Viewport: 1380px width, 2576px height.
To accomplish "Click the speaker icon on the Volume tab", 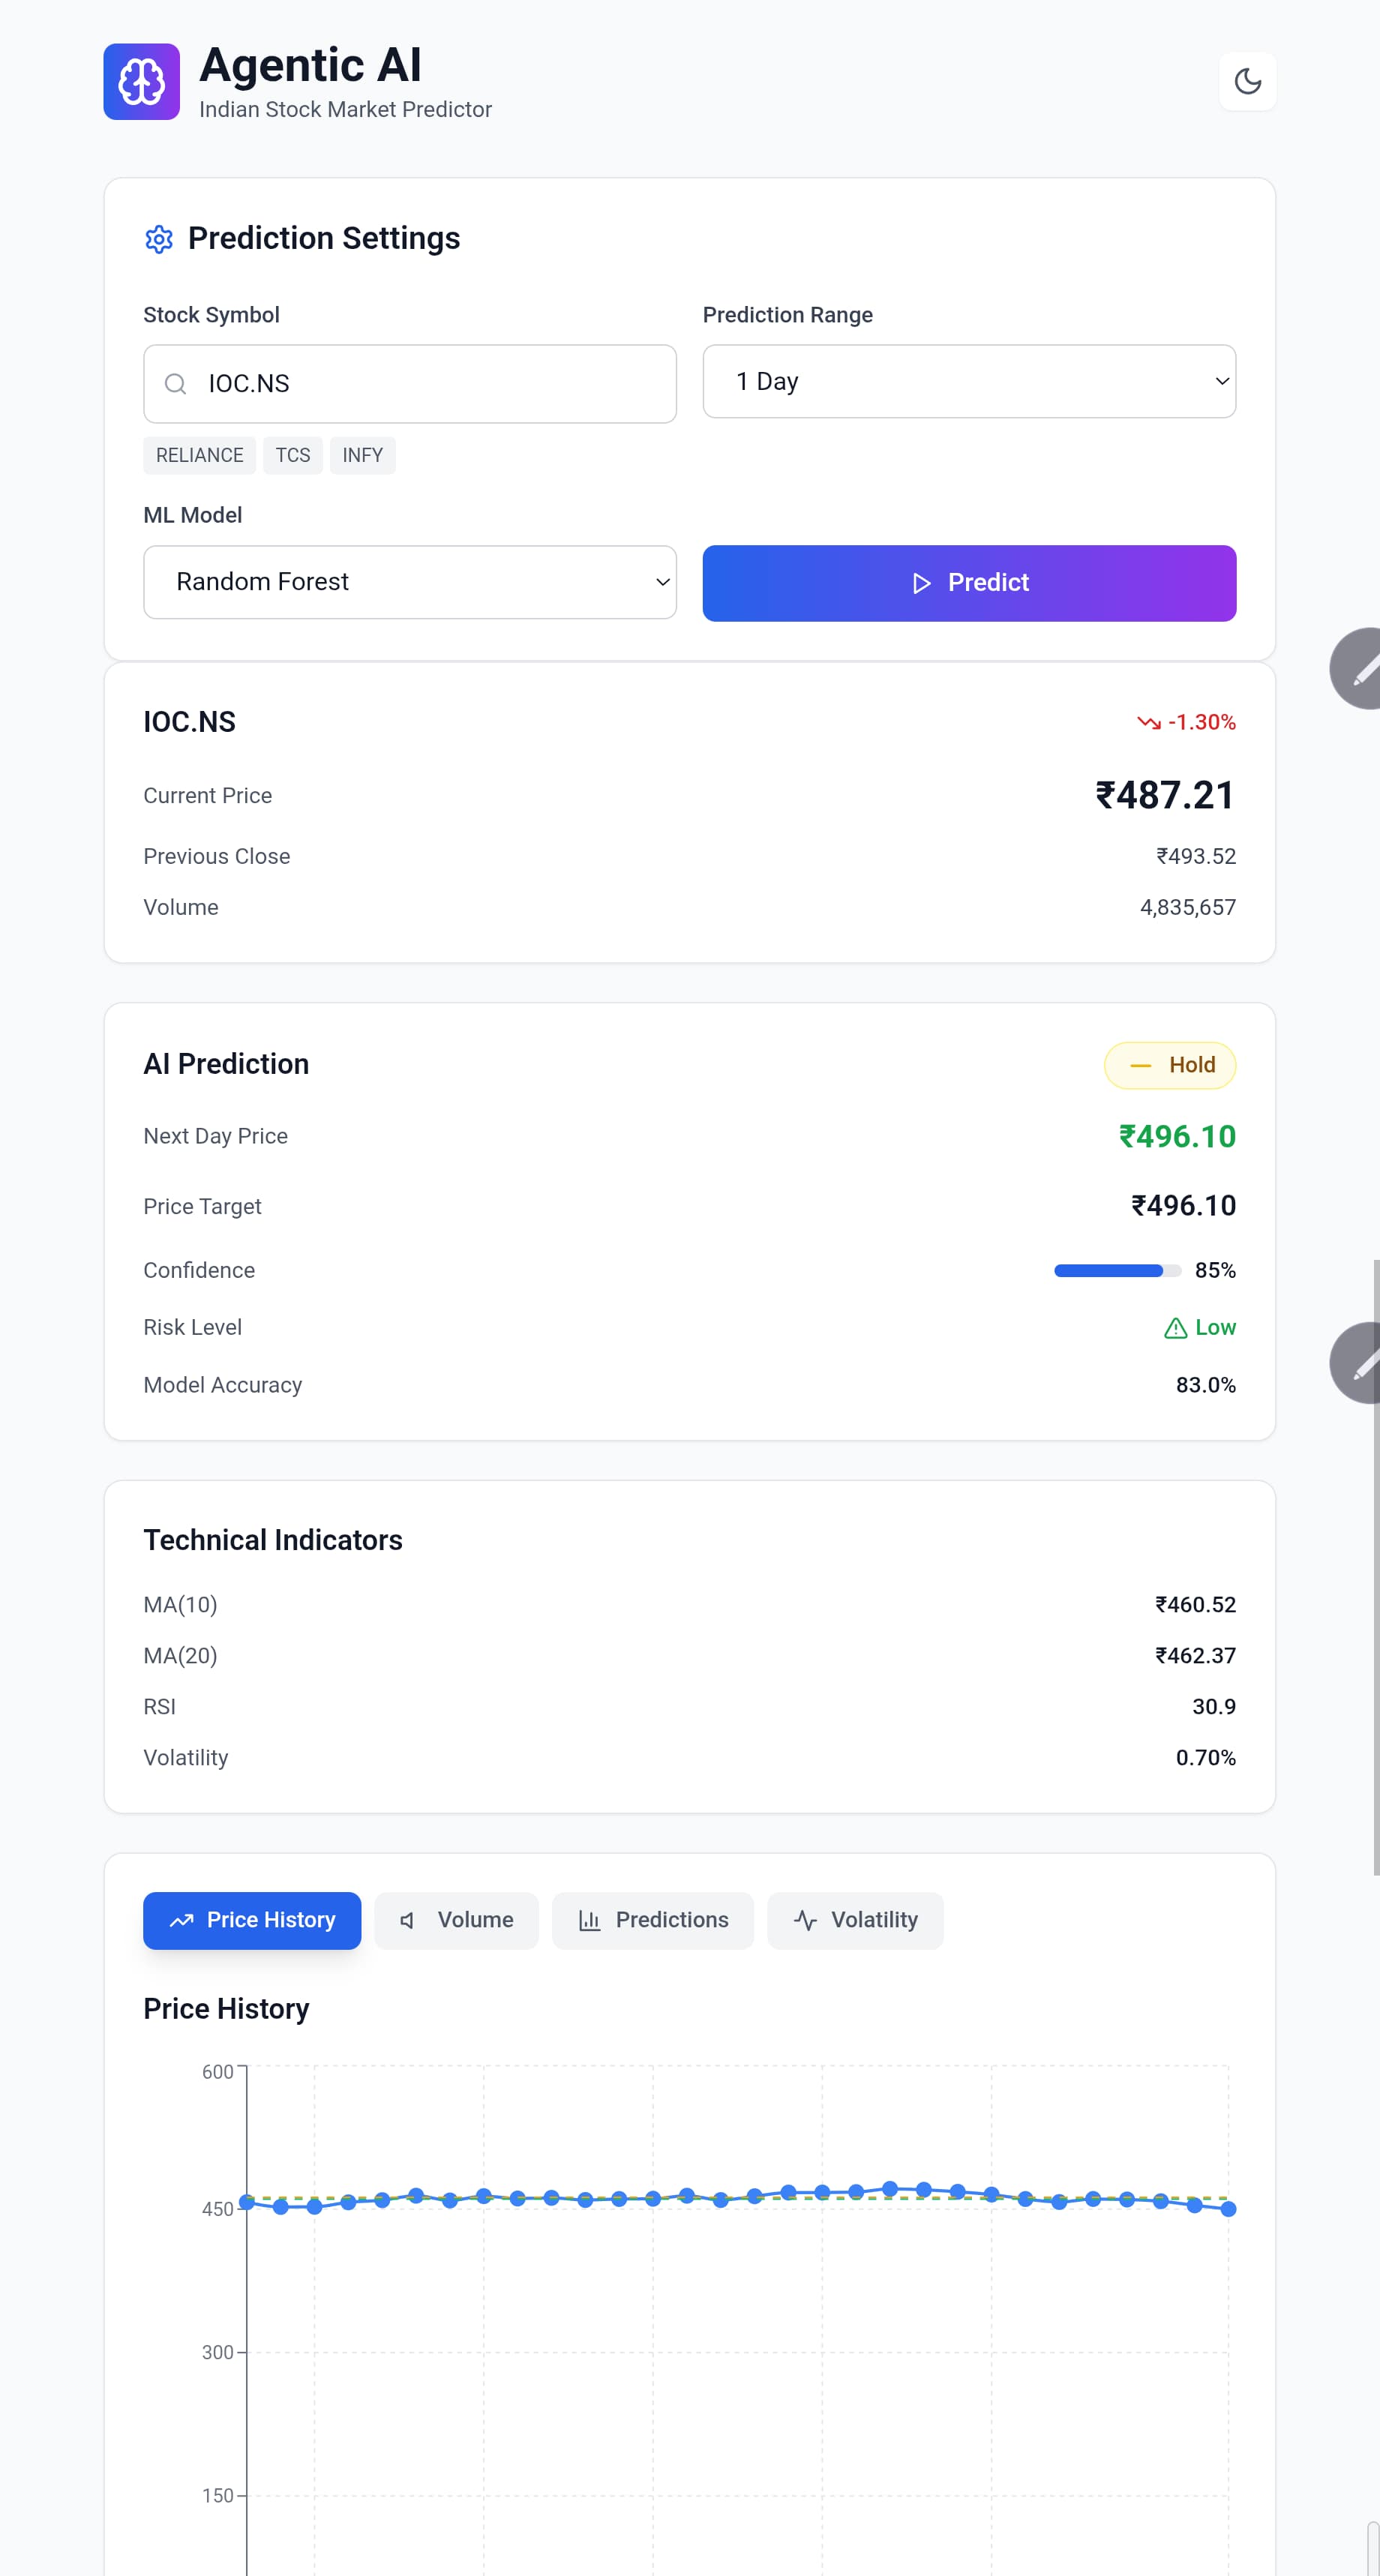I will (x=408, y=1921).
